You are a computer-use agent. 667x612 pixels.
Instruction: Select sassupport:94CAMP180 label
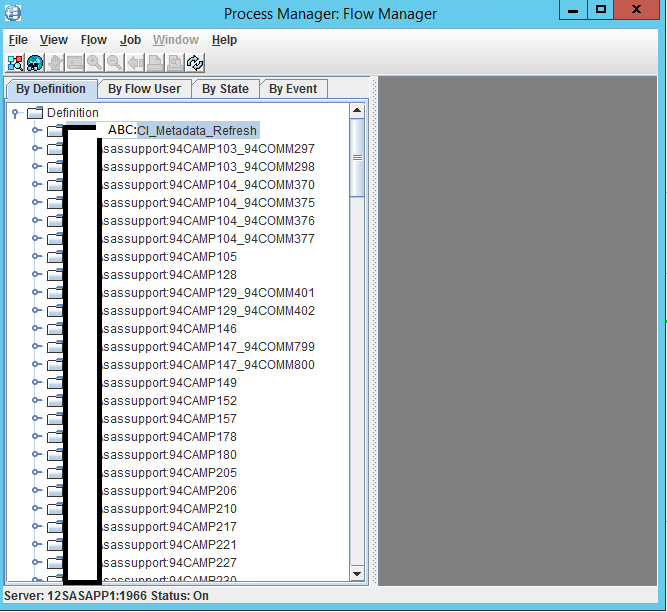tap(170, 455)
